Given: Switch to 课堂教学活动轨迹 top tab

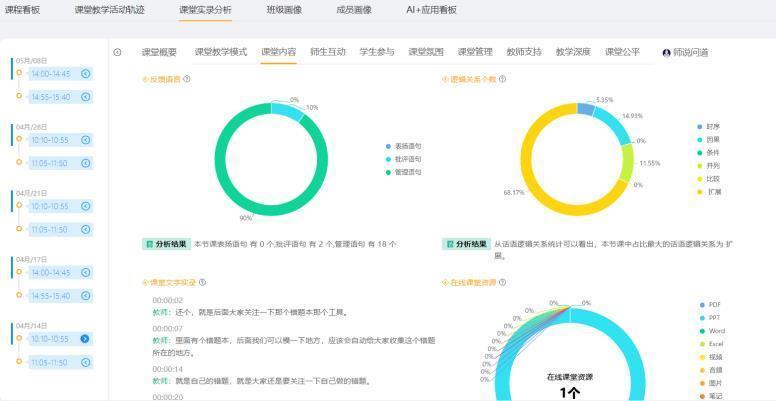Looking at the screenshot, I should pos(110,10).
